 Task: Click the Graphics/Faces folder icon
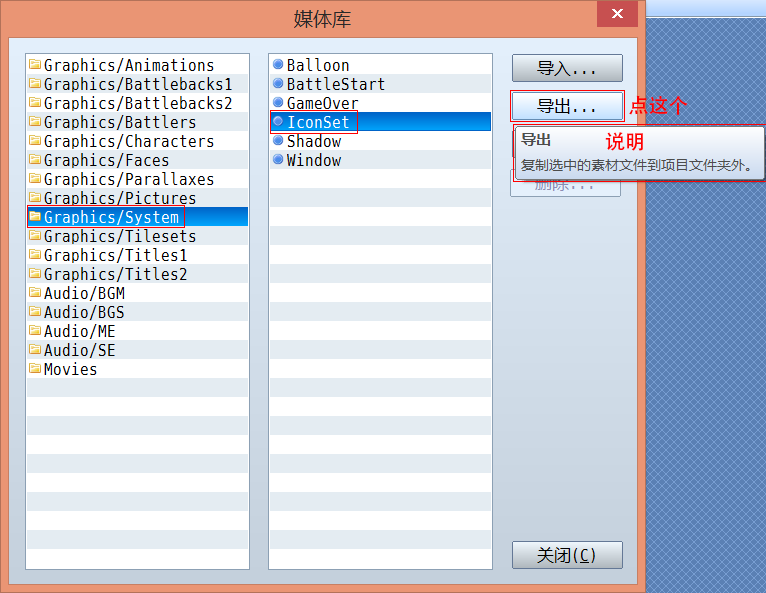click(x=35, y=160)
